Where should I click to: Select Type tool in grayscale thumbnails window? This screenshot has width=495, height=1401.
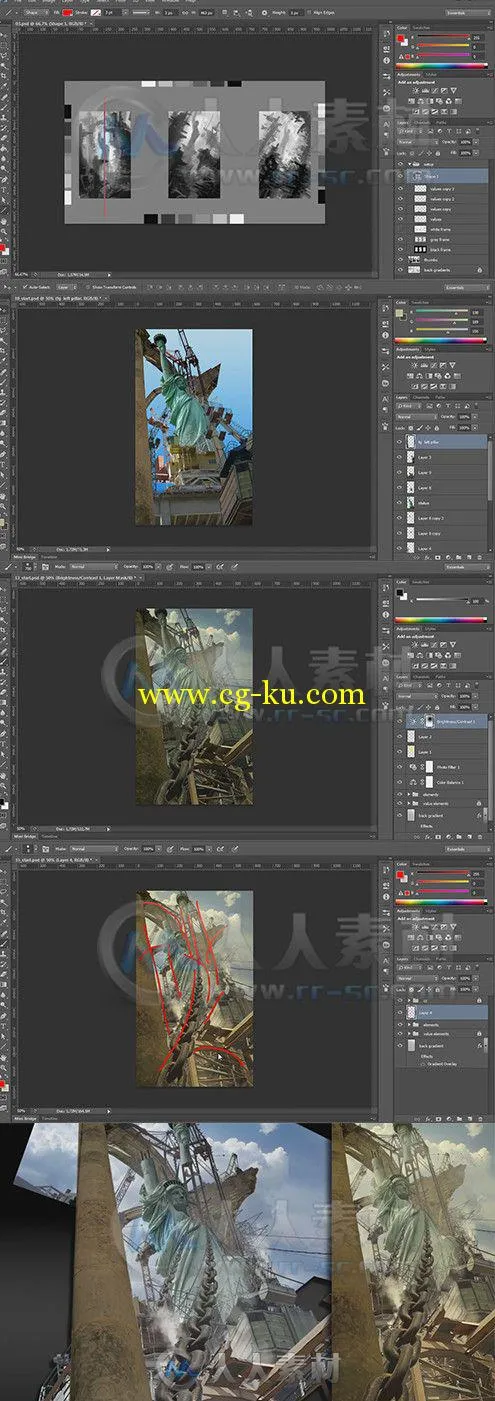click(x=5, y=189)
